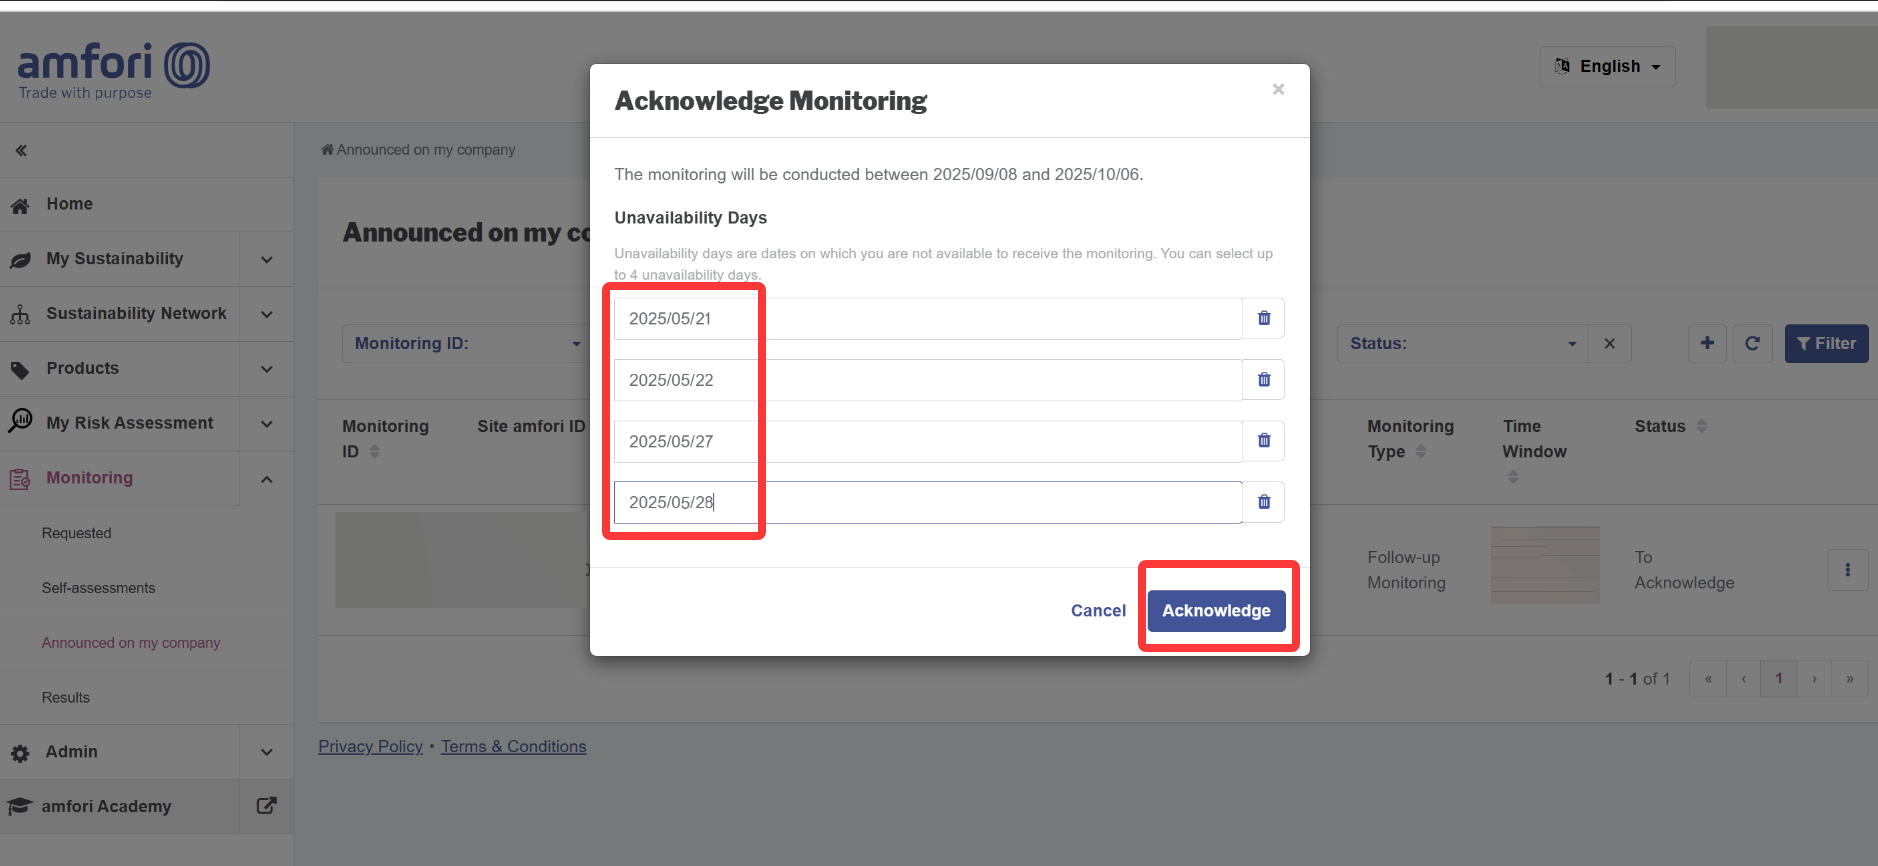Open the three-dot row actions menu
The image size is (1878, 866).
point(1847,570)
